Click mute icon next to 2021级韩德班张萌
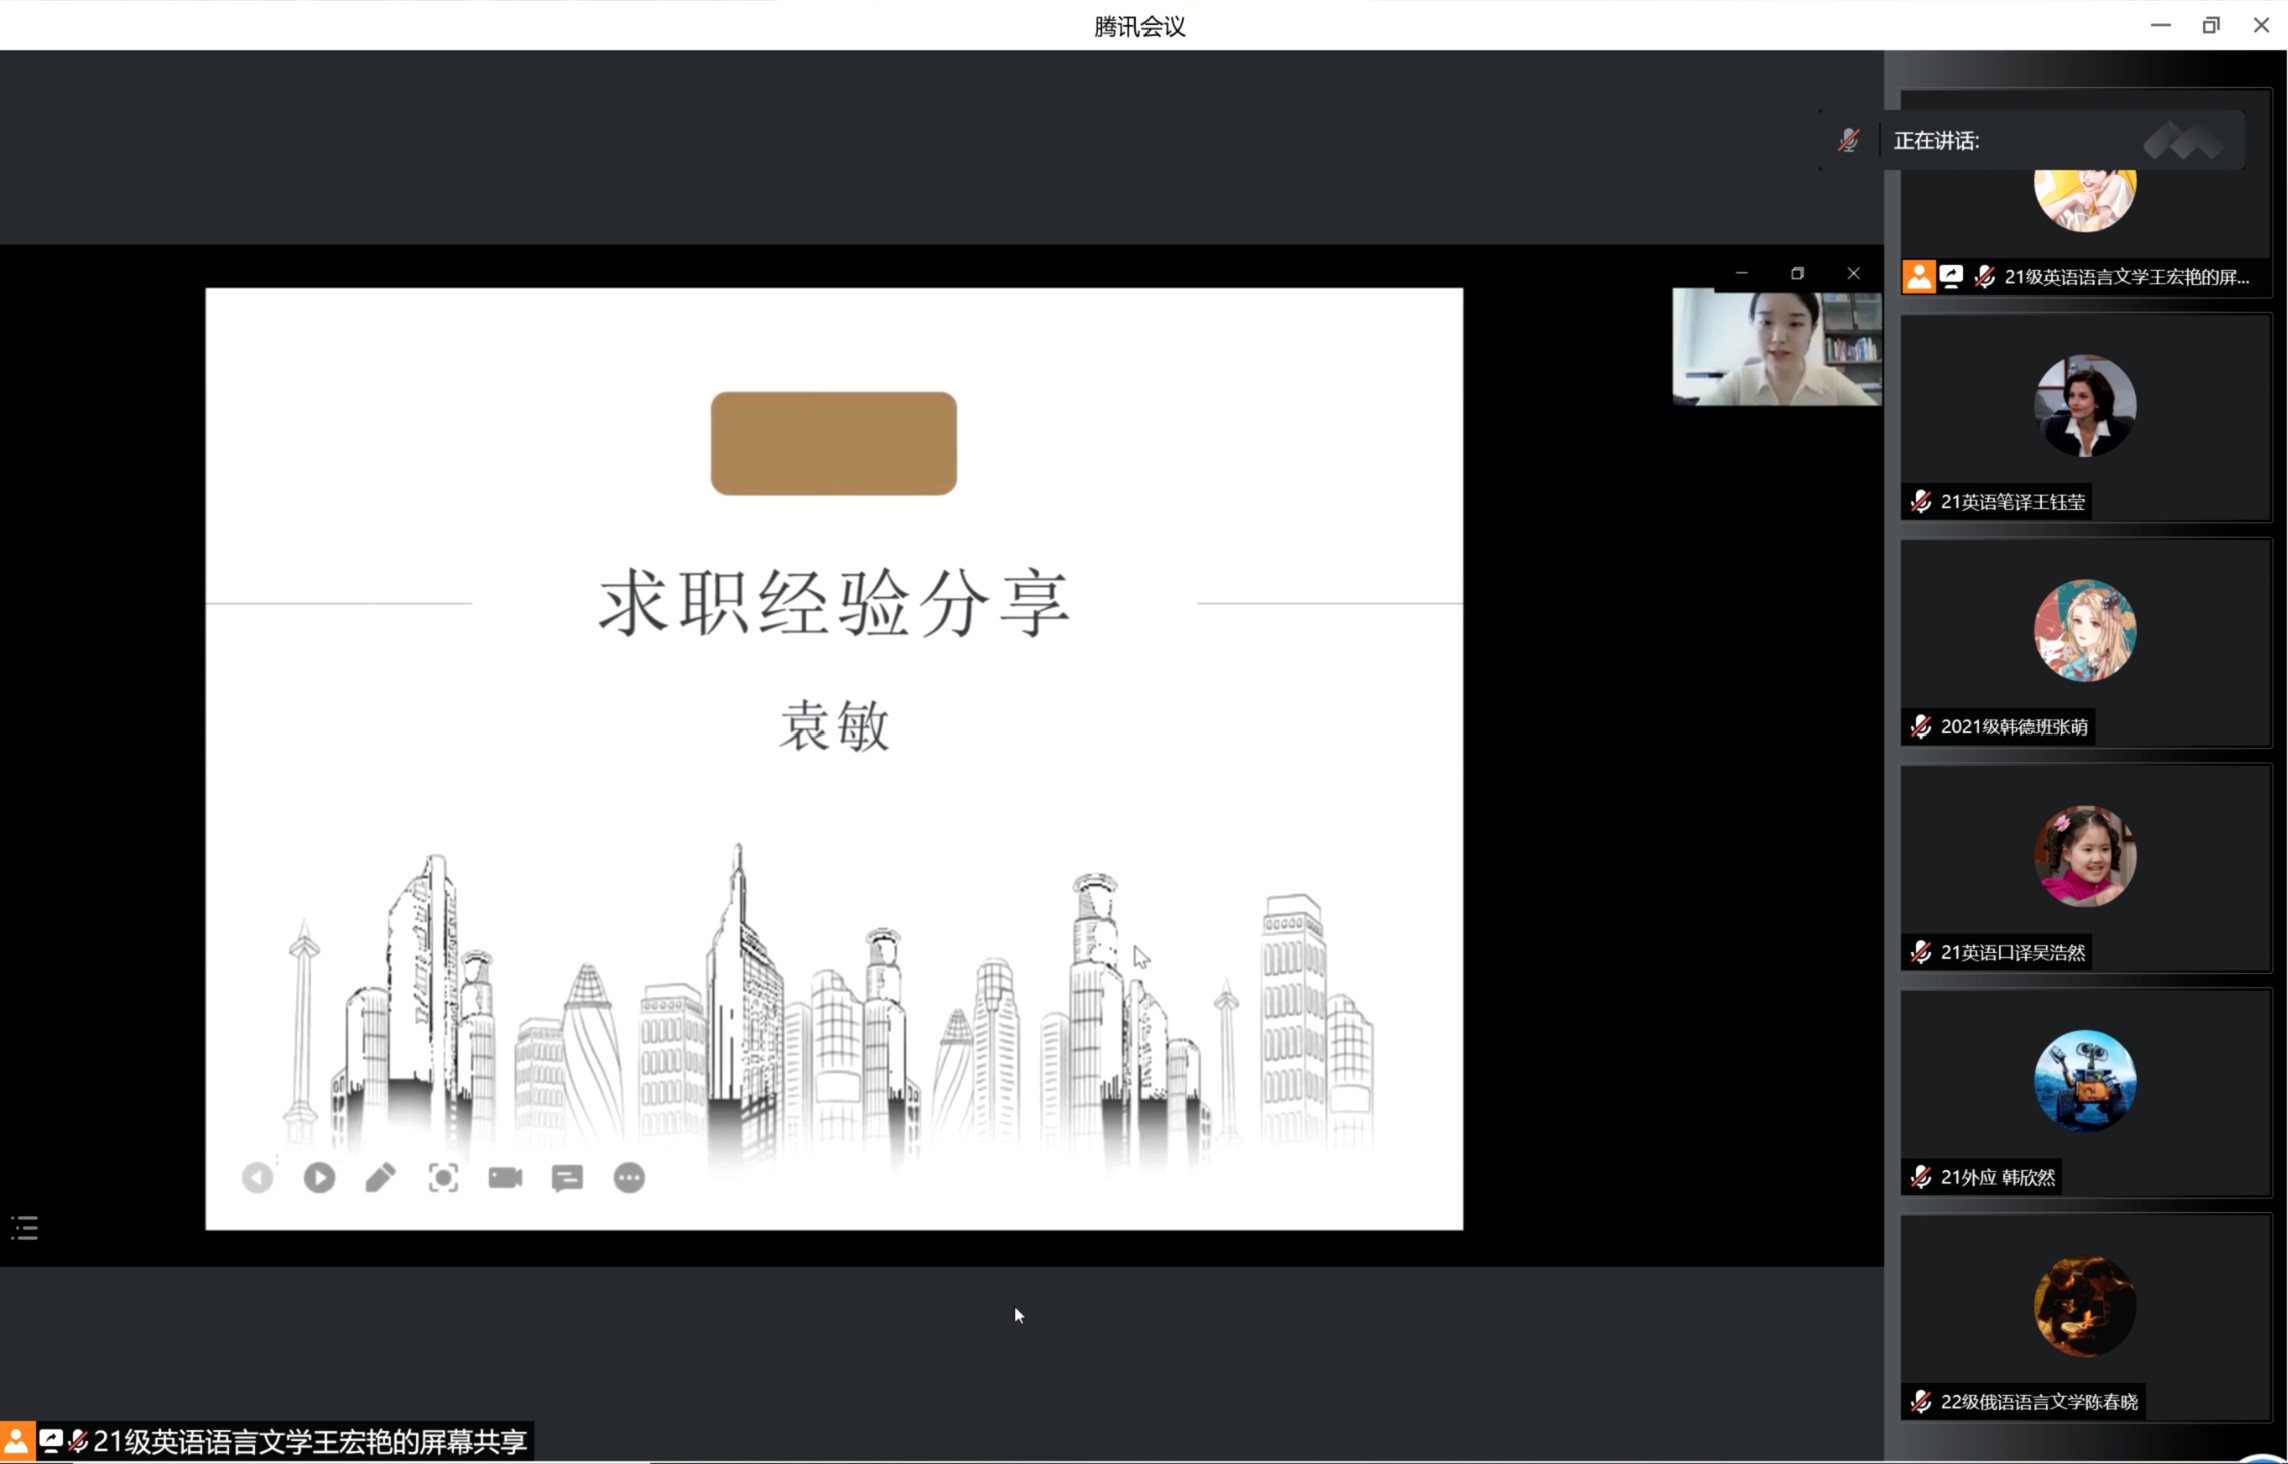 [1920, 727]
